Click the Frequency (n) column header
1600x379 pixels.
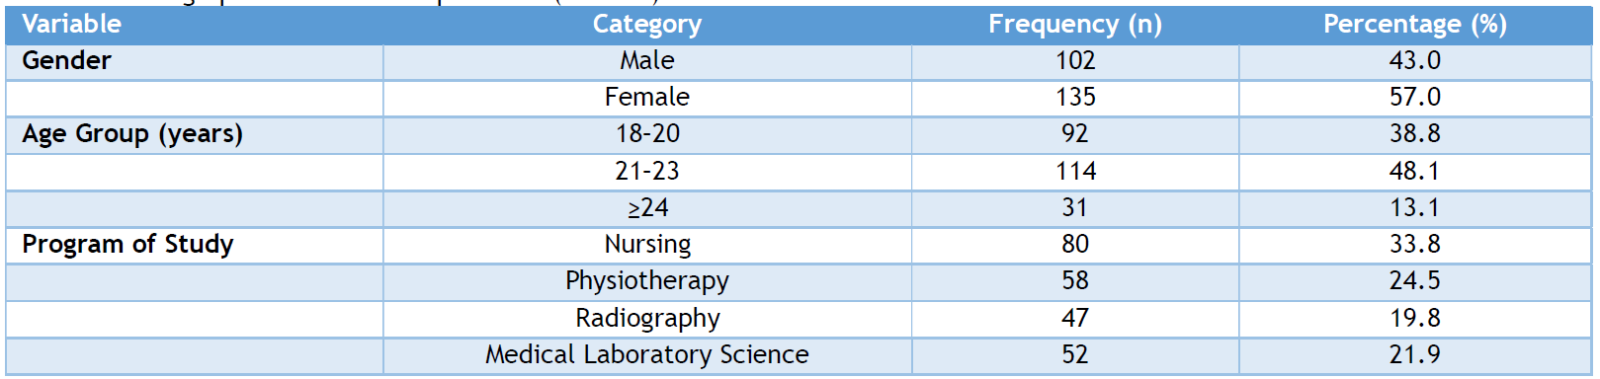[x=1075, y=24]
